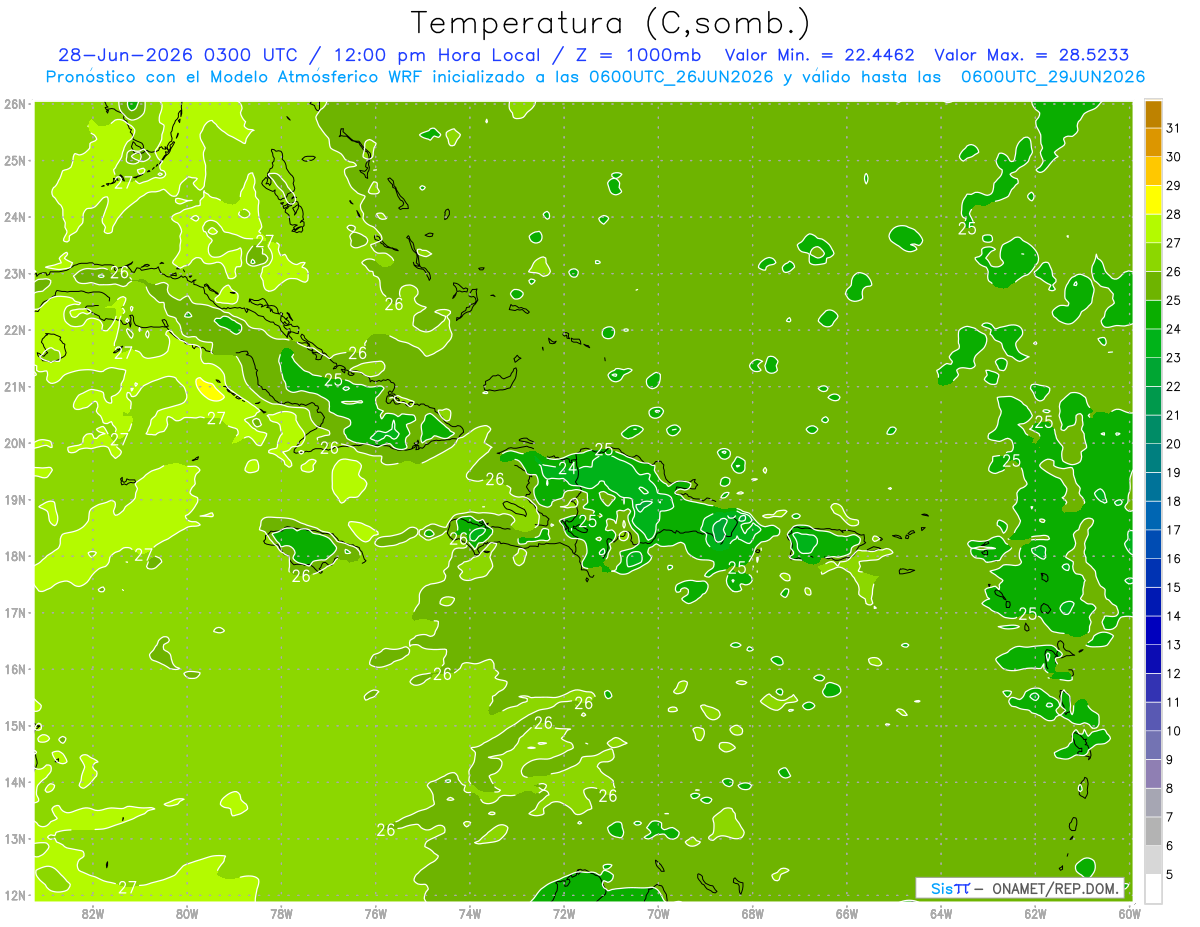Click the title "Temperatura (C,somb.)"

(611, 22)
